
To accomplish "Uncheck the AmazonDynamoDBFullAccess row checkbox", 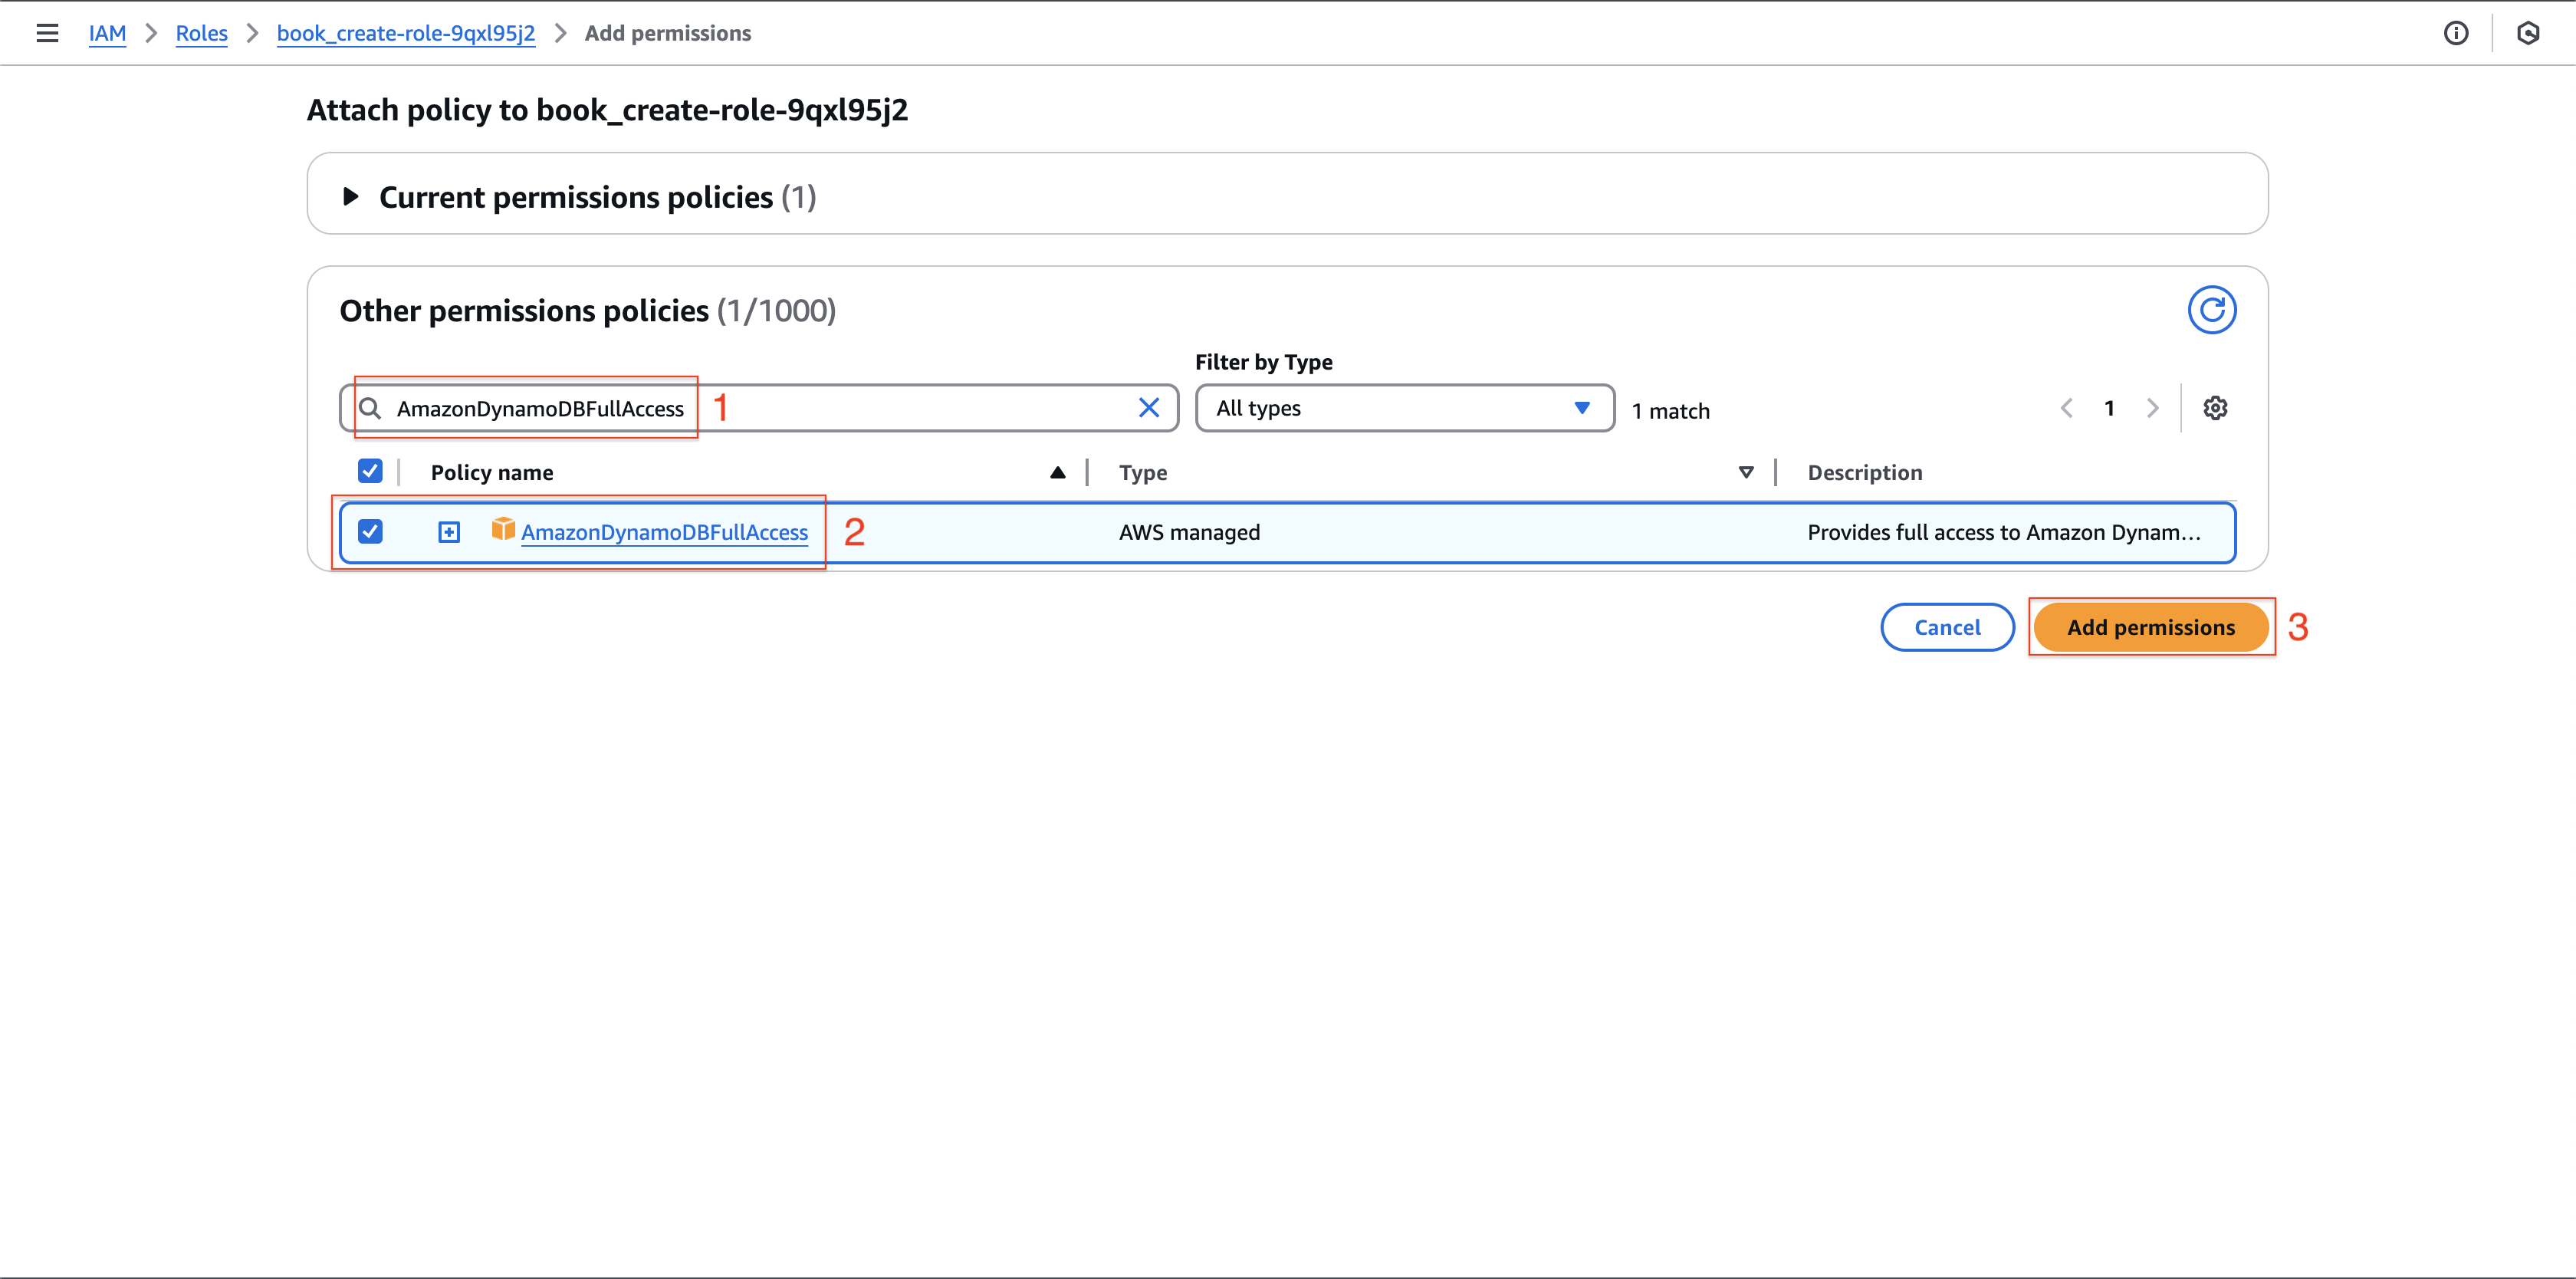I will [x=370, y=531].
